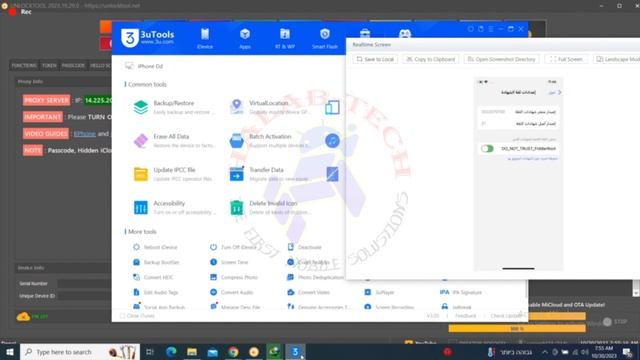
Task: Open 3uPlayer tool
Action: (379, 293)
